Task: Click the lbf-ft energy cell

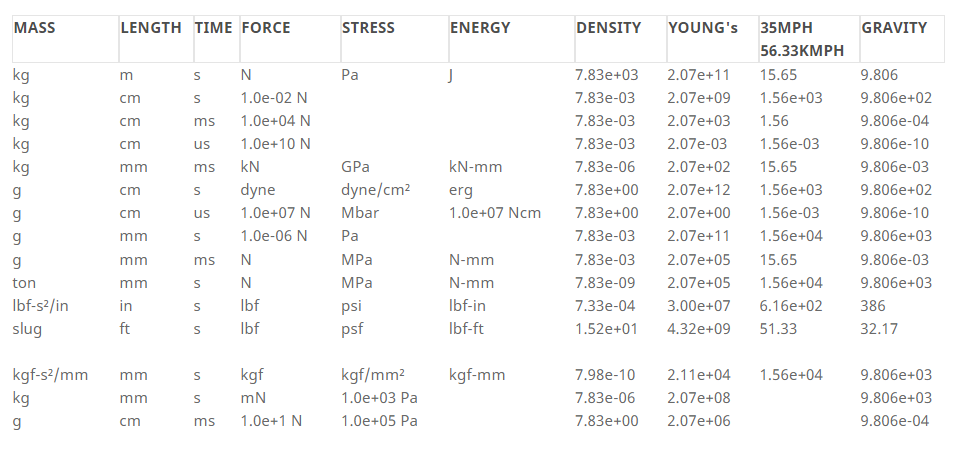Action: (x=466, y=329)
